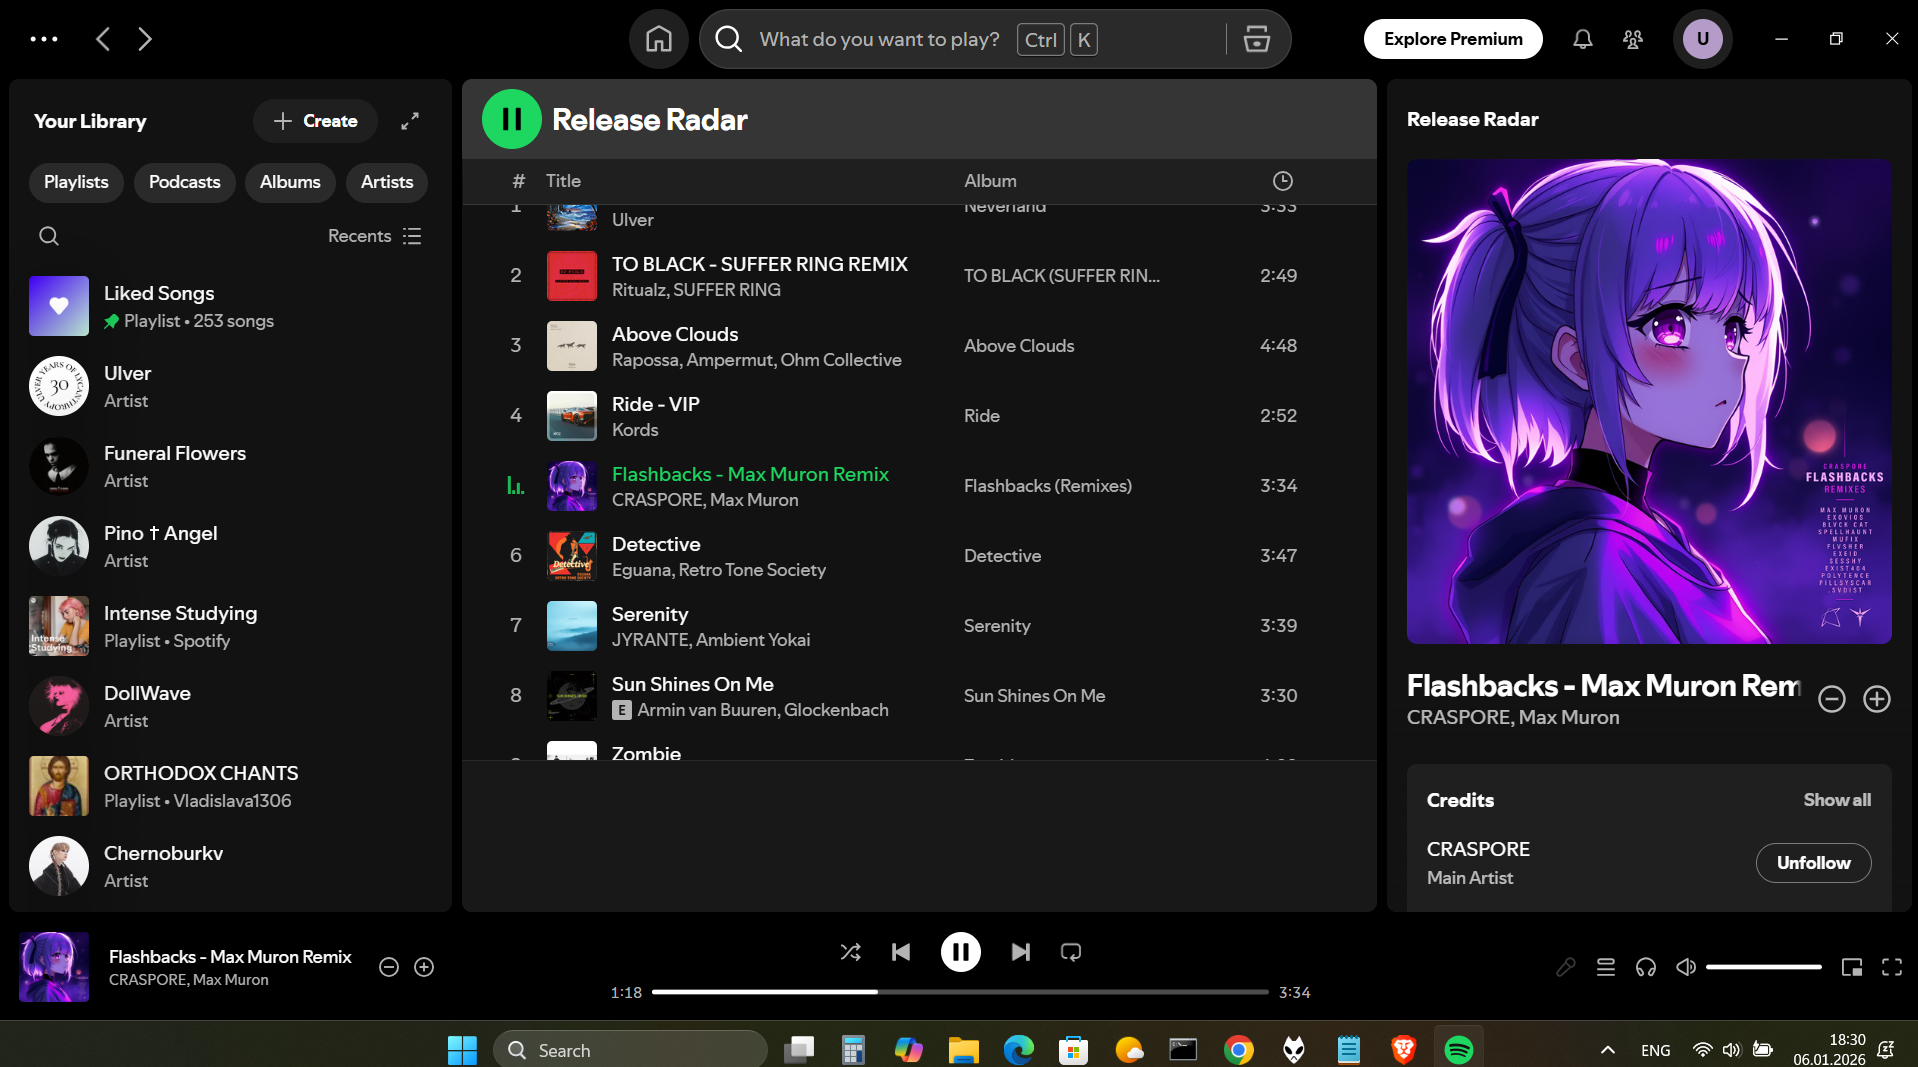The image size is (1918, 1067).
Task: Toggle shuffle playback
Action: click(x=851, y=952)
